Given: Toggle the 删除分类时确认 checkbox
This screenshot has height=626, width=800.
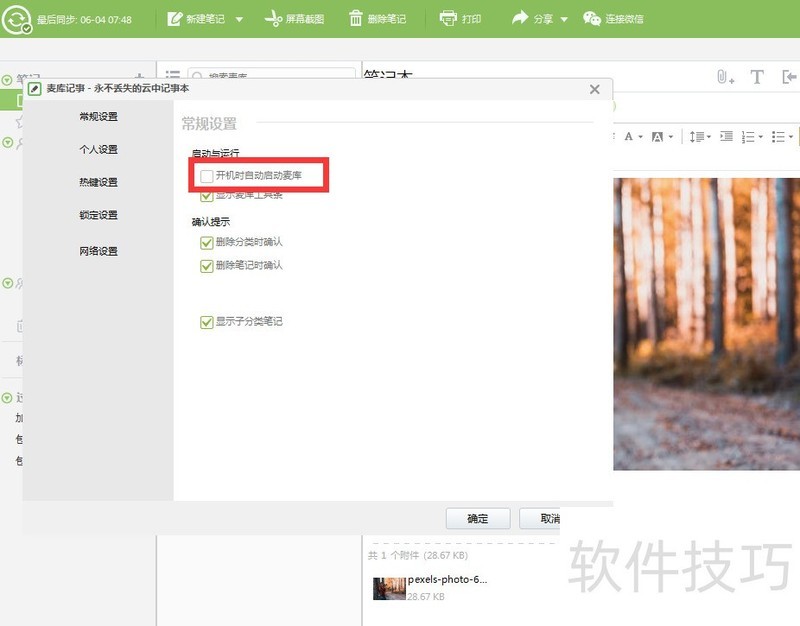Looking at the screenshot, I should [x=206, y=242].
